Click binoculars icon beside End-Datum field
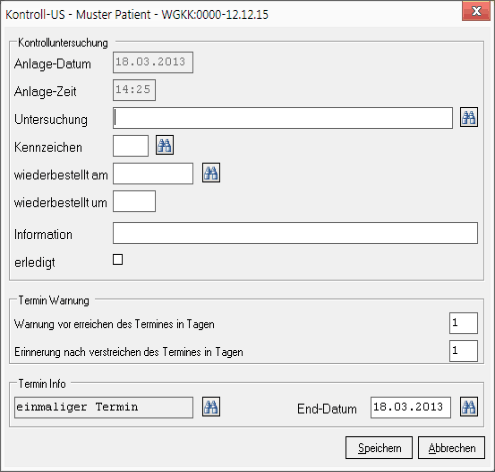The height and width of the screenshot is (472, 495). pyautogui.click(x=469, y=407)
